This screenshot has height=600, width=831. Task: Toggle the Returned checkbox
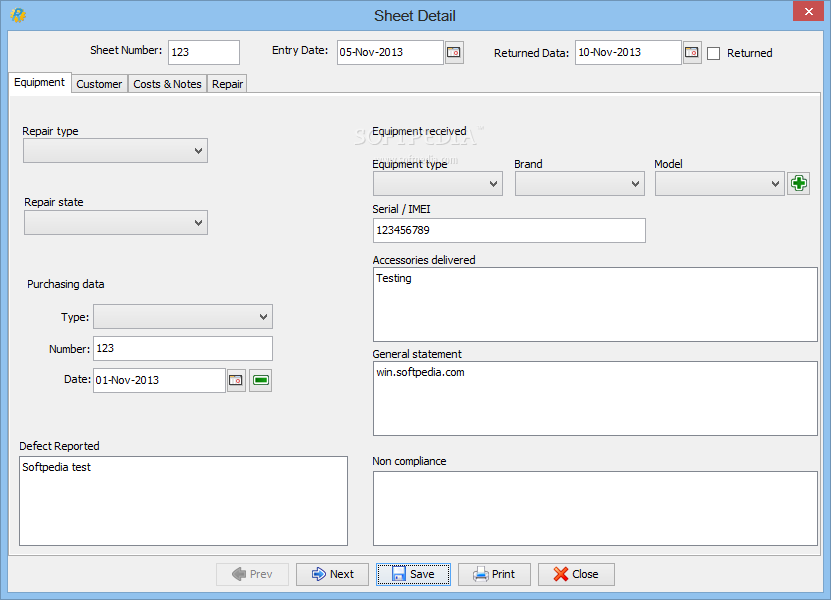[713, 54]
